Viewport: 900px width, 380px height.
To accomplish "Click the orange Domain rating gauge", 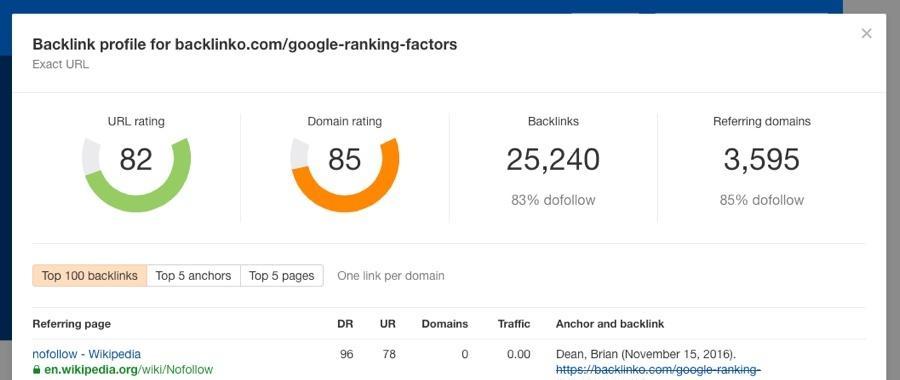I will (344, 174).
